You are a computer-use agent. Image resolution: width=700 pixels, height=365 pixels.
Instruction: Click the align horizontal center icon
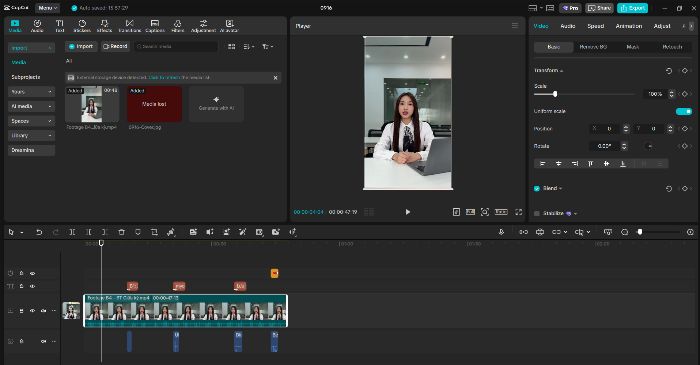coord(558,164)
